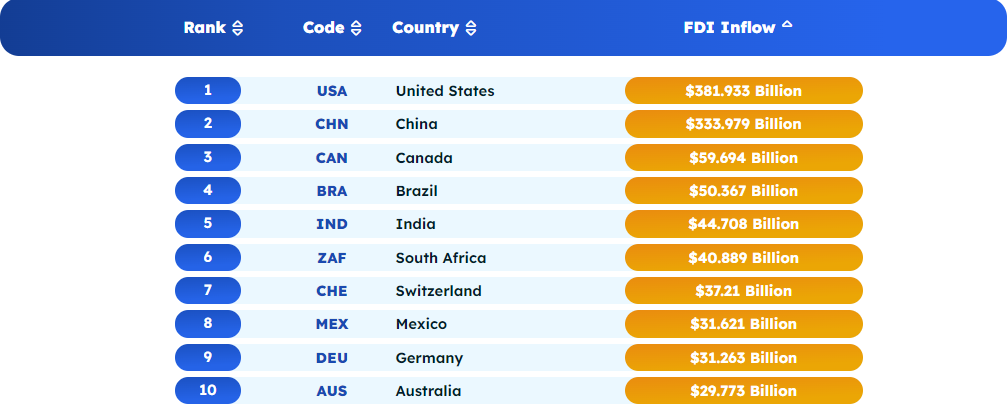Toggle FDI Inflow sort direction arrow

pos(787,25)
